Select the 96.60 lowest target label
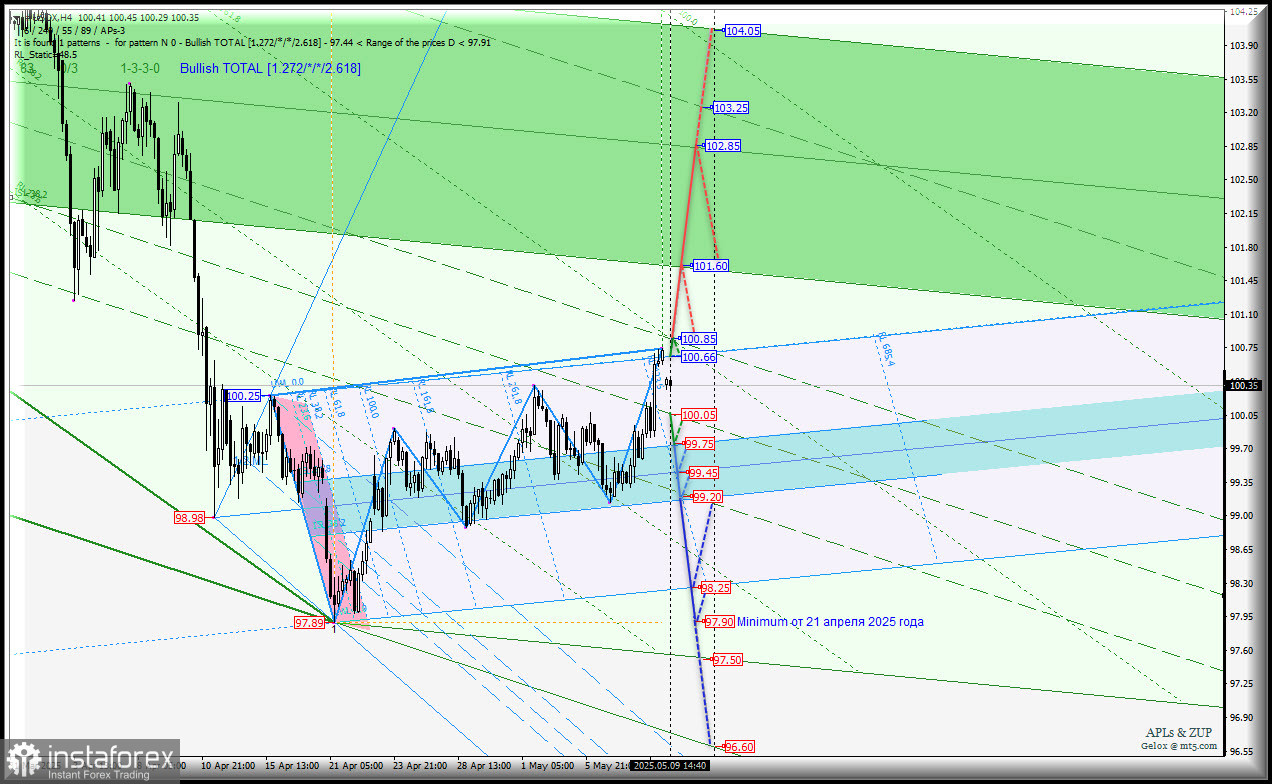 pyautogui.click(x=739, y=747)
